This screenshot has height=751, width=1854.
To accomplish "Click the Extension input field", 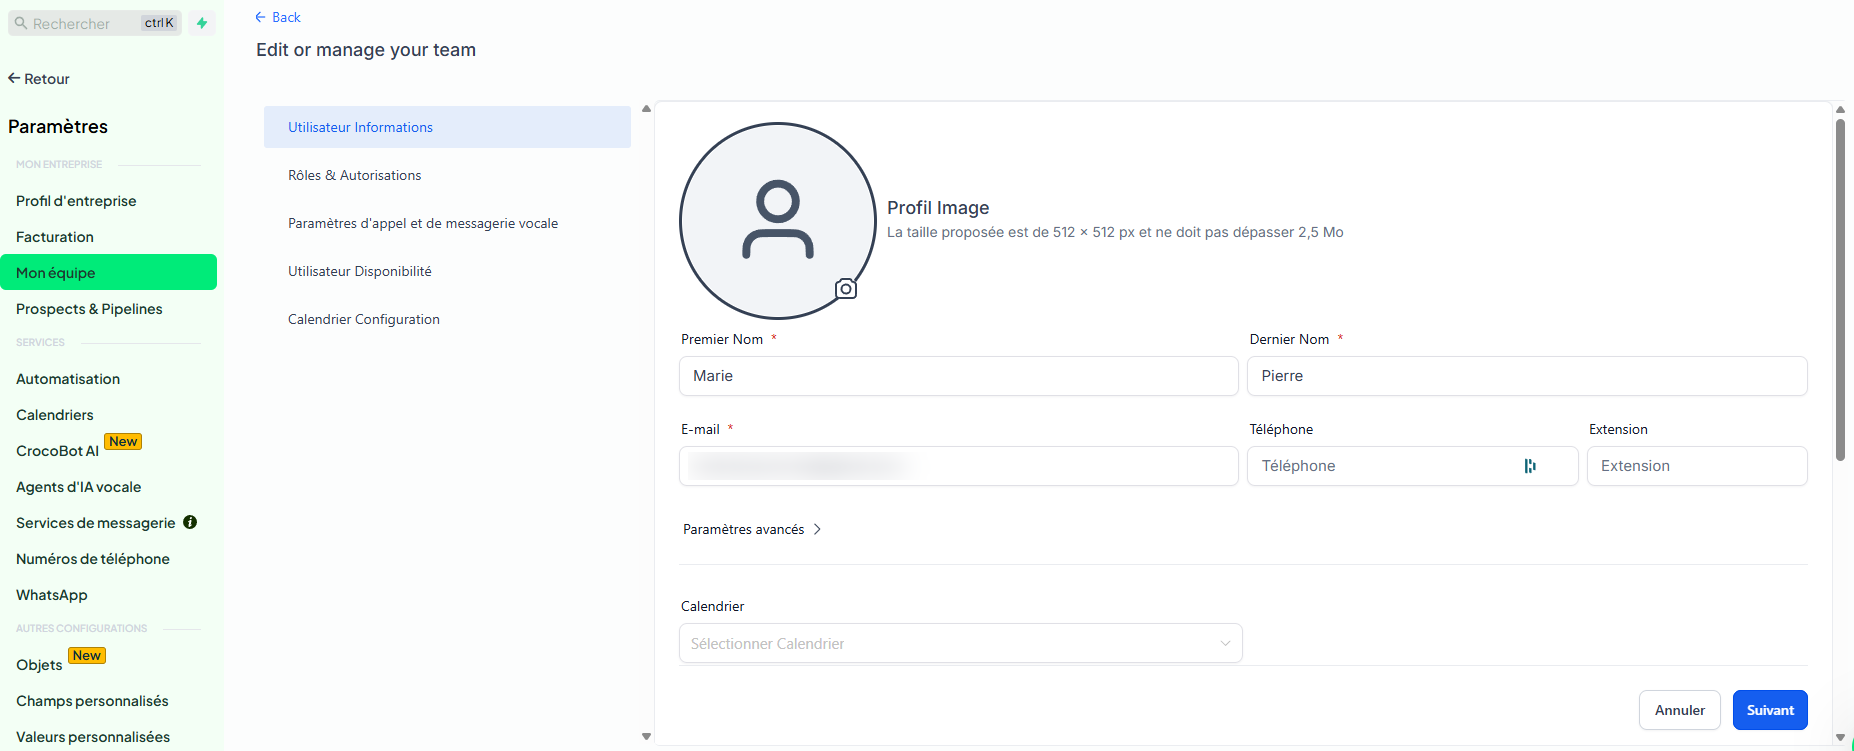I will (x=1696, y=466).
